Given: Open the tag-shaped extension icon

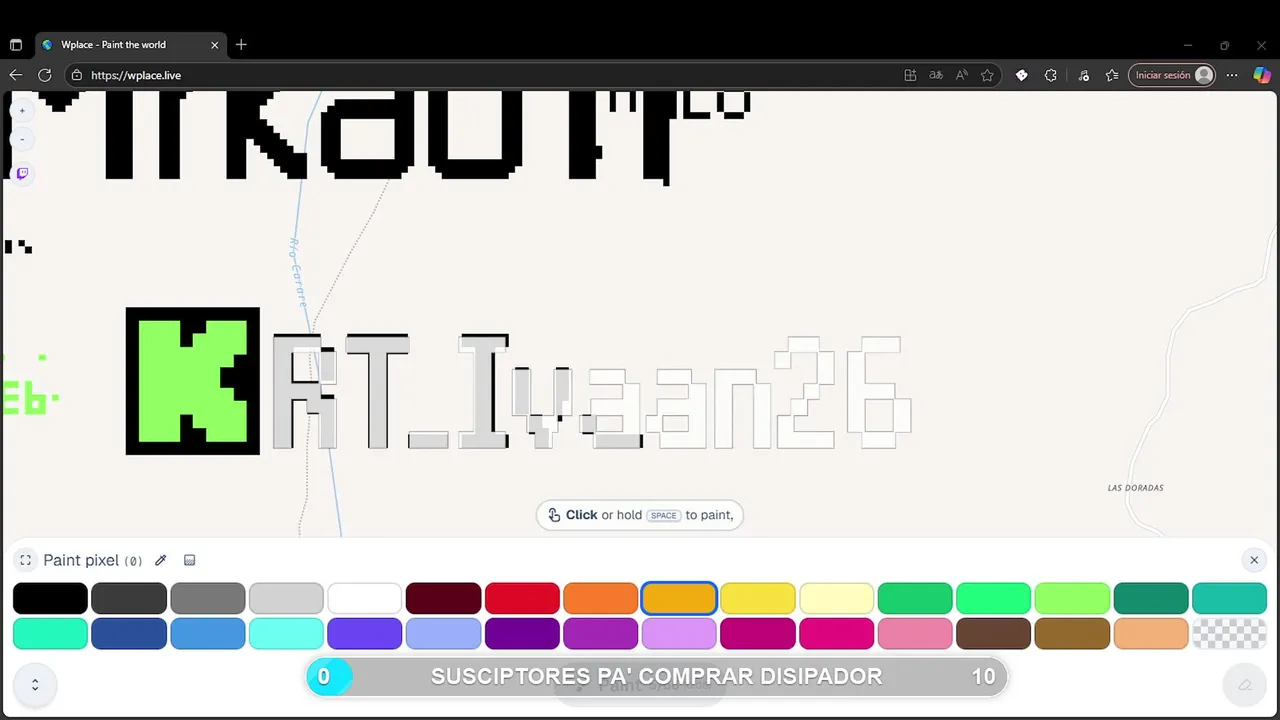Looking at the screenshot, I should tap(1021, 75).
